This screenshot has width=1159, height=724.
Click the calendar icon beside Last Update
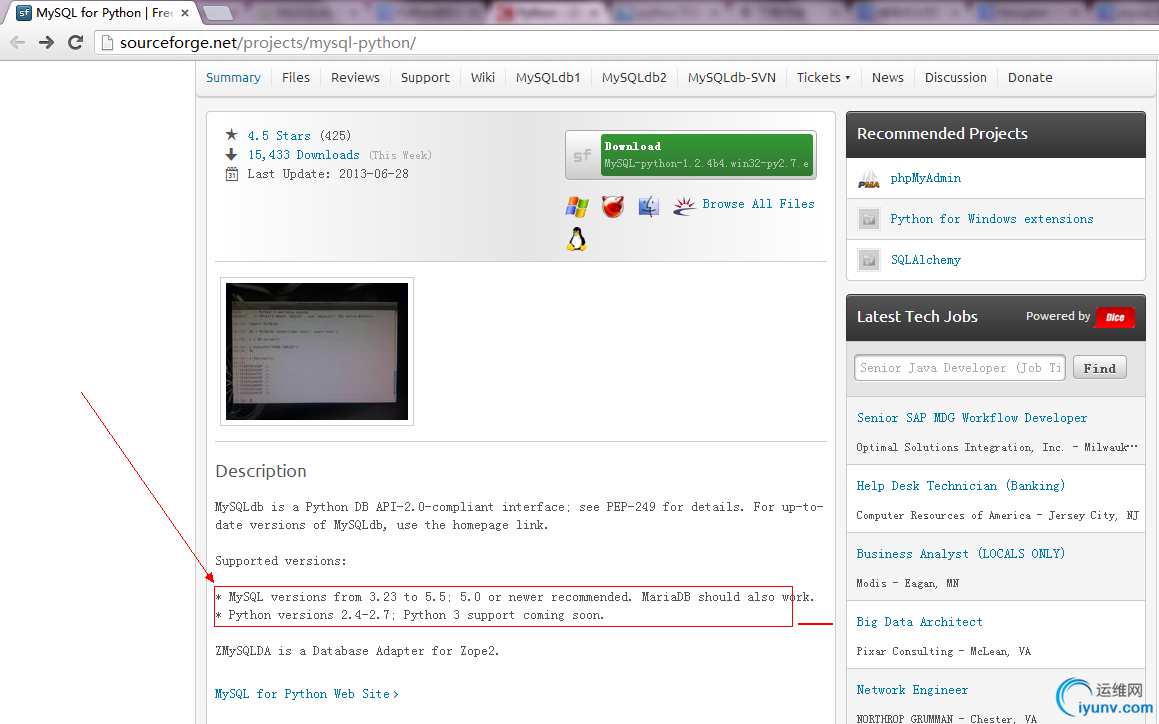231,175
